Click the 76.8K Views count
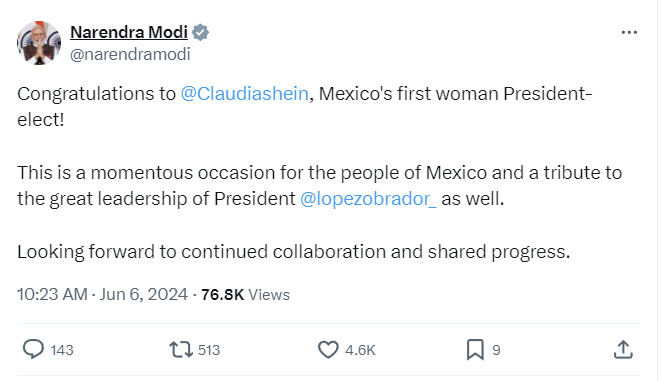This screenshot has height=381, width=661. [245, 295]
